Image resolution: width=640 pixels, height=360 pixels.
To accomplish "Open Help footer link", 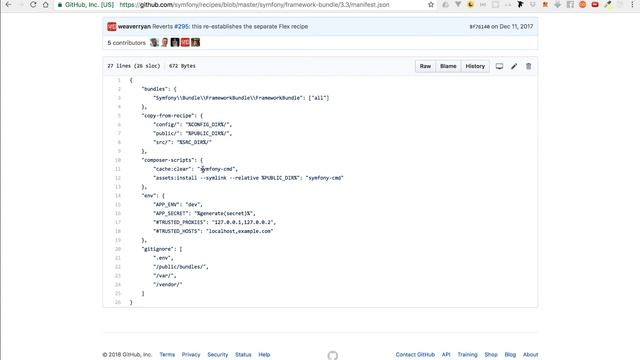I will [264, 355].
